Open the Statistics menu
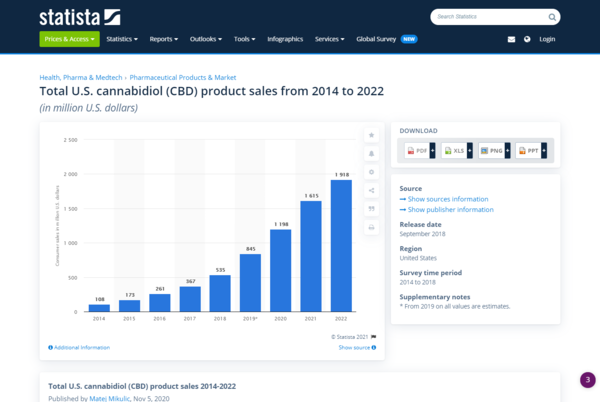This screenshot has height=402, width=600. coord(122,39)
